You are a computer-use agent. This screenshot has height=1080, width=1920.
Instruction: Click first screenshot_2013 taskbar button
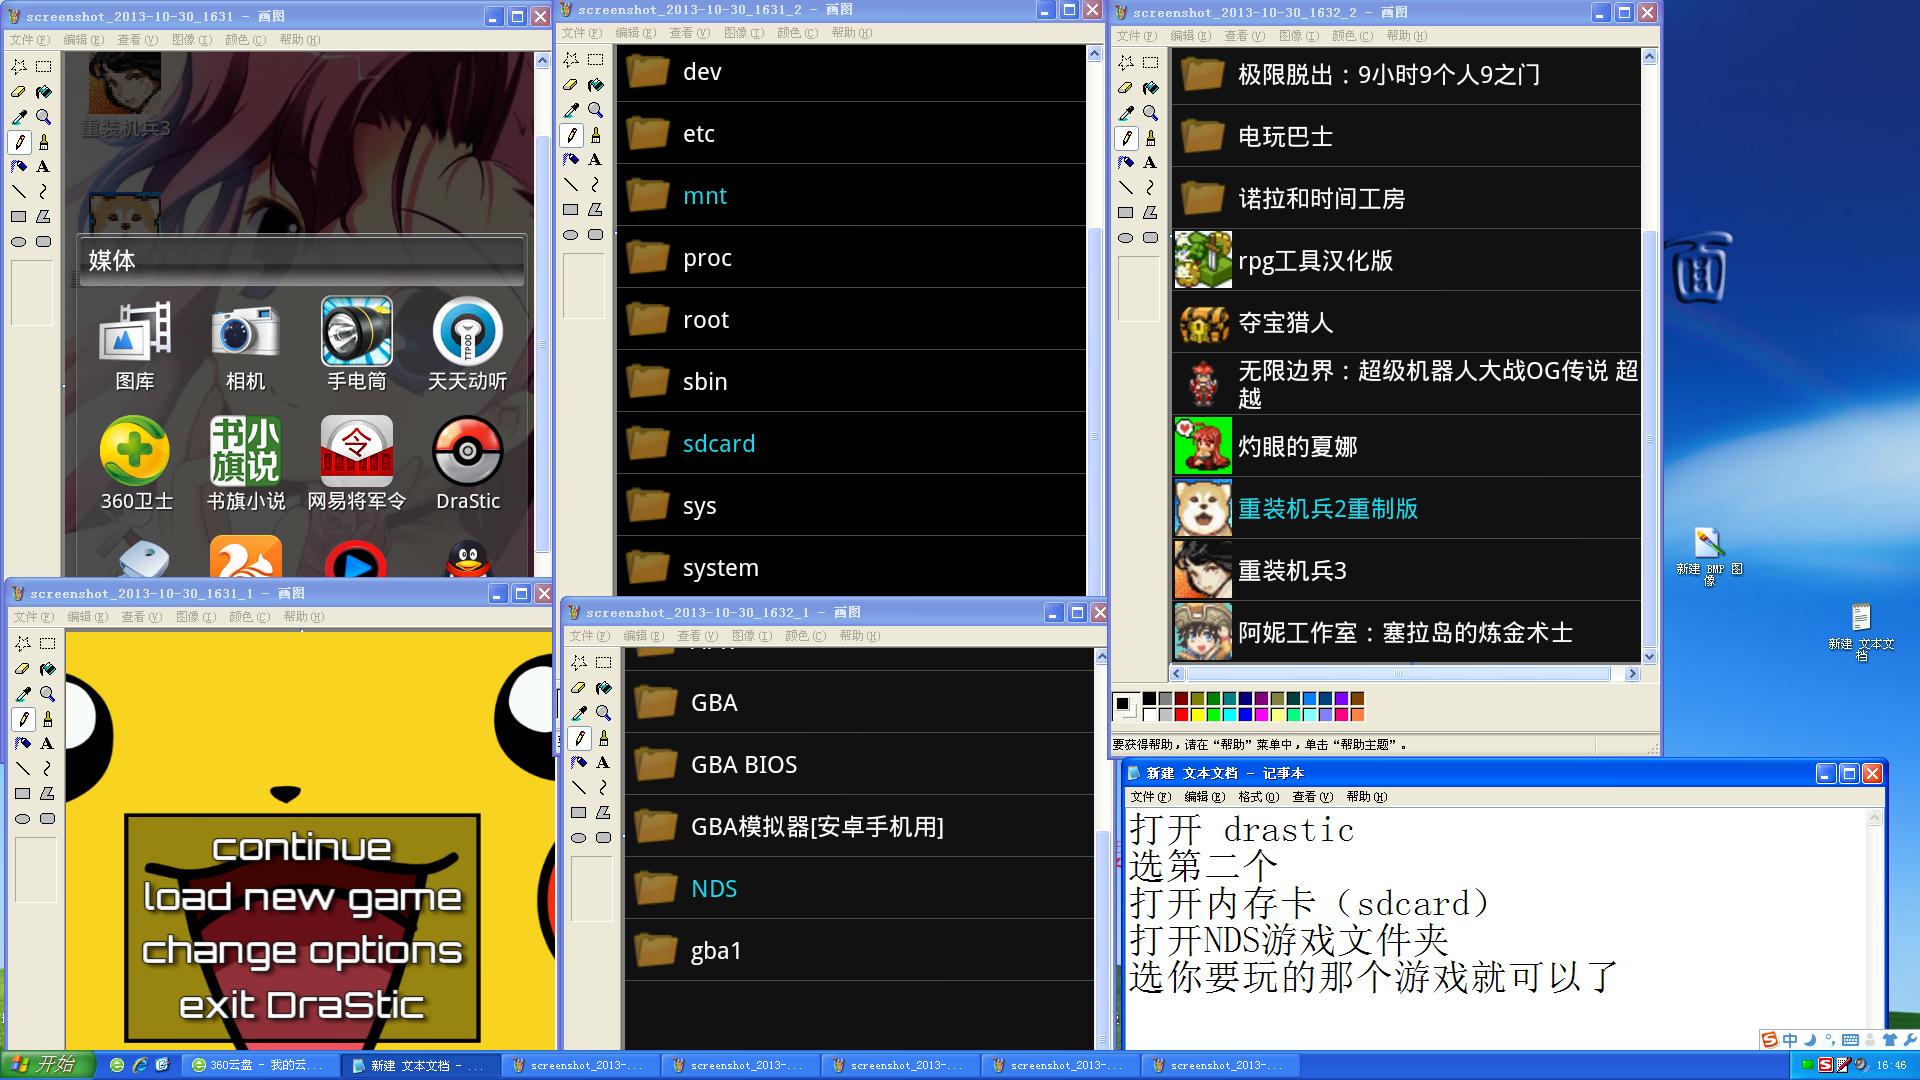580,1065
